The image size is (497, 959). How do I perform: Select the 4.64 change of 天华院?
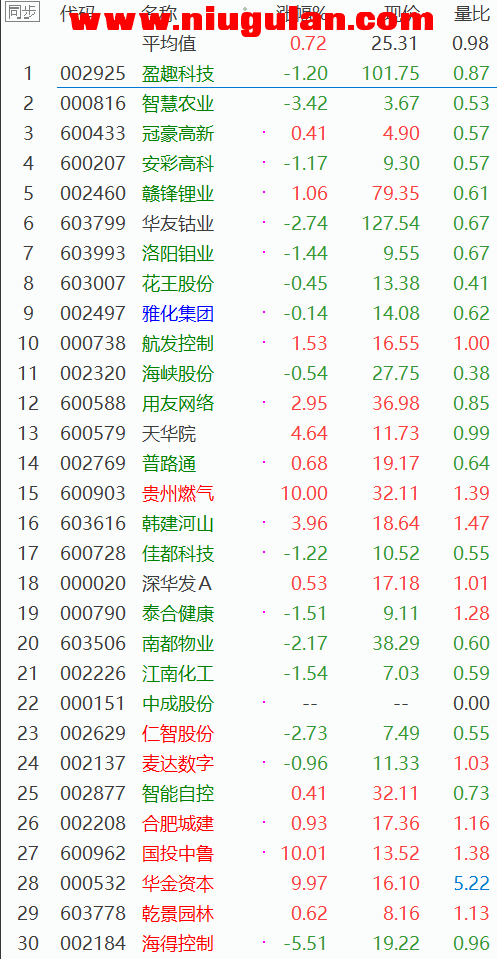[x=309, y=433]
